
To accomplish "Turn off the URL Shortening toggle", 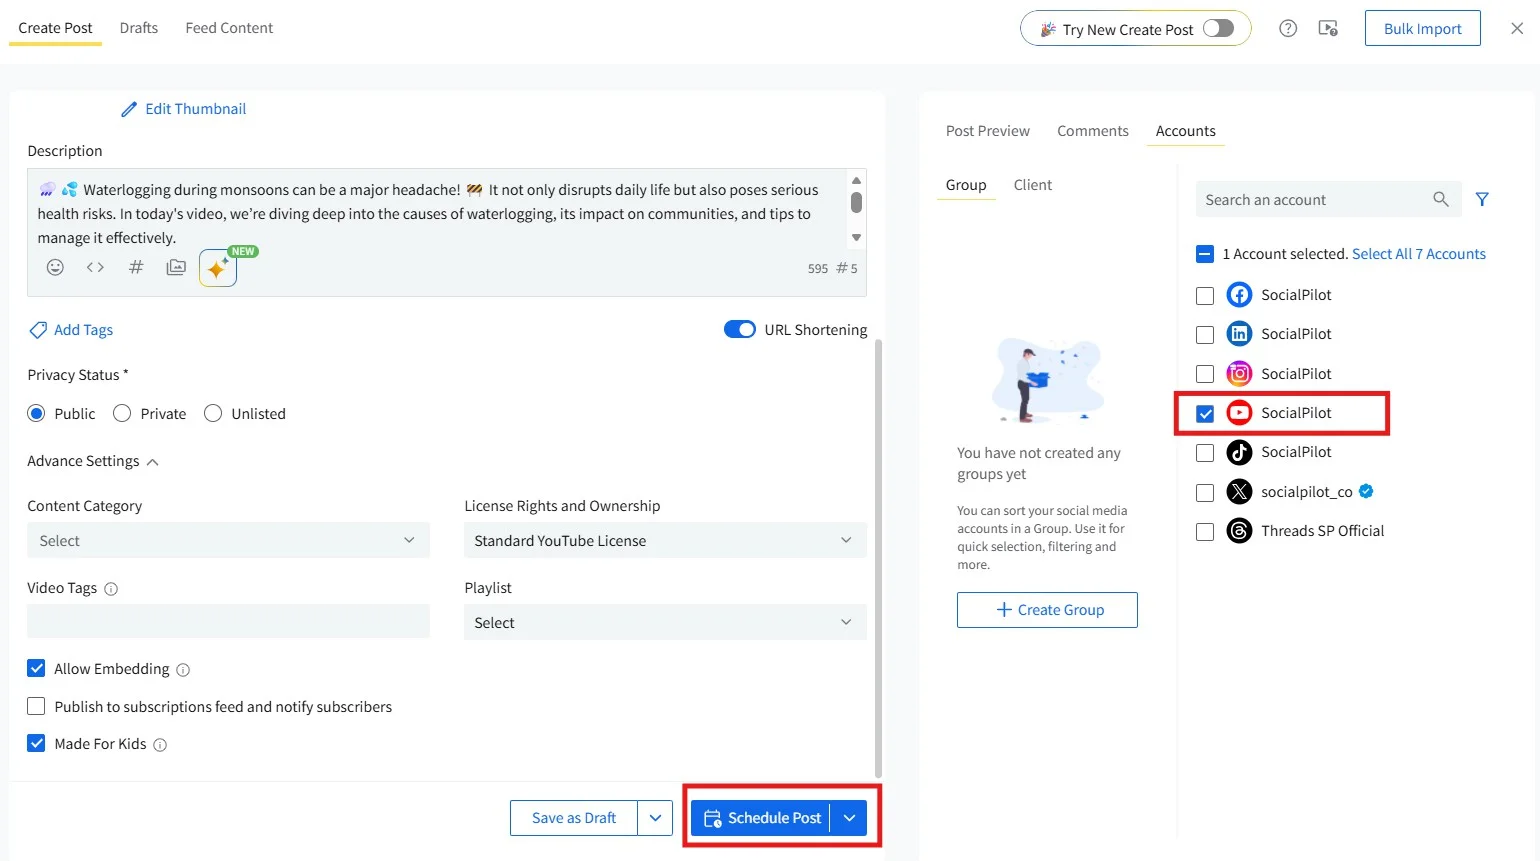I will [x=740, y=330].
